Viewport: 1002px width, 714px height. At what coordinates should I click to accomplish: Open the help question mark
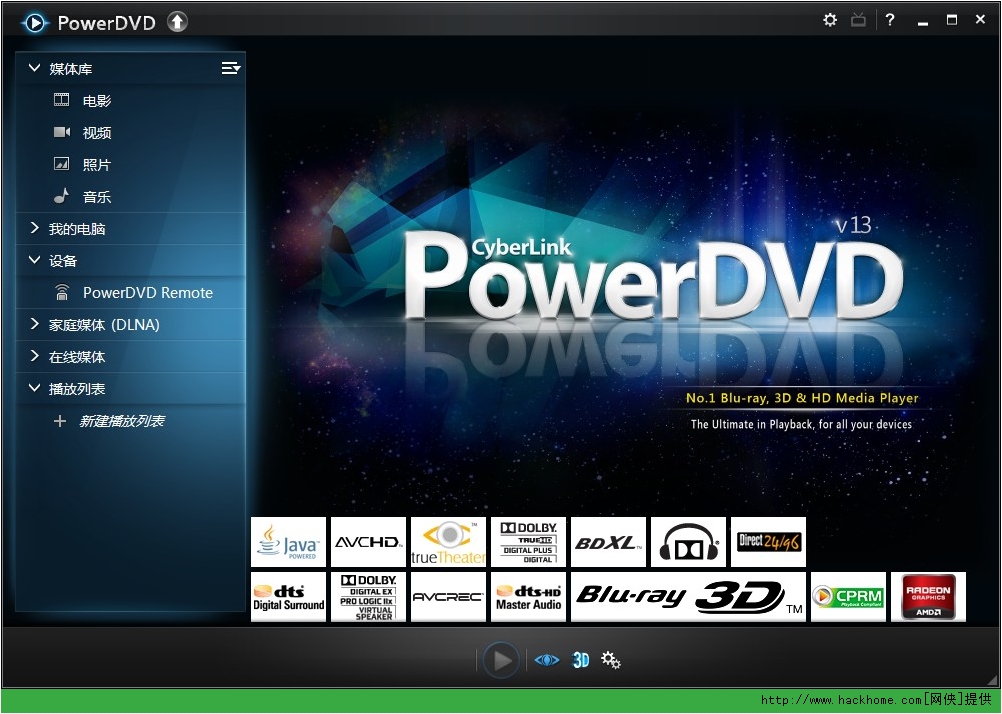[890, 20]
